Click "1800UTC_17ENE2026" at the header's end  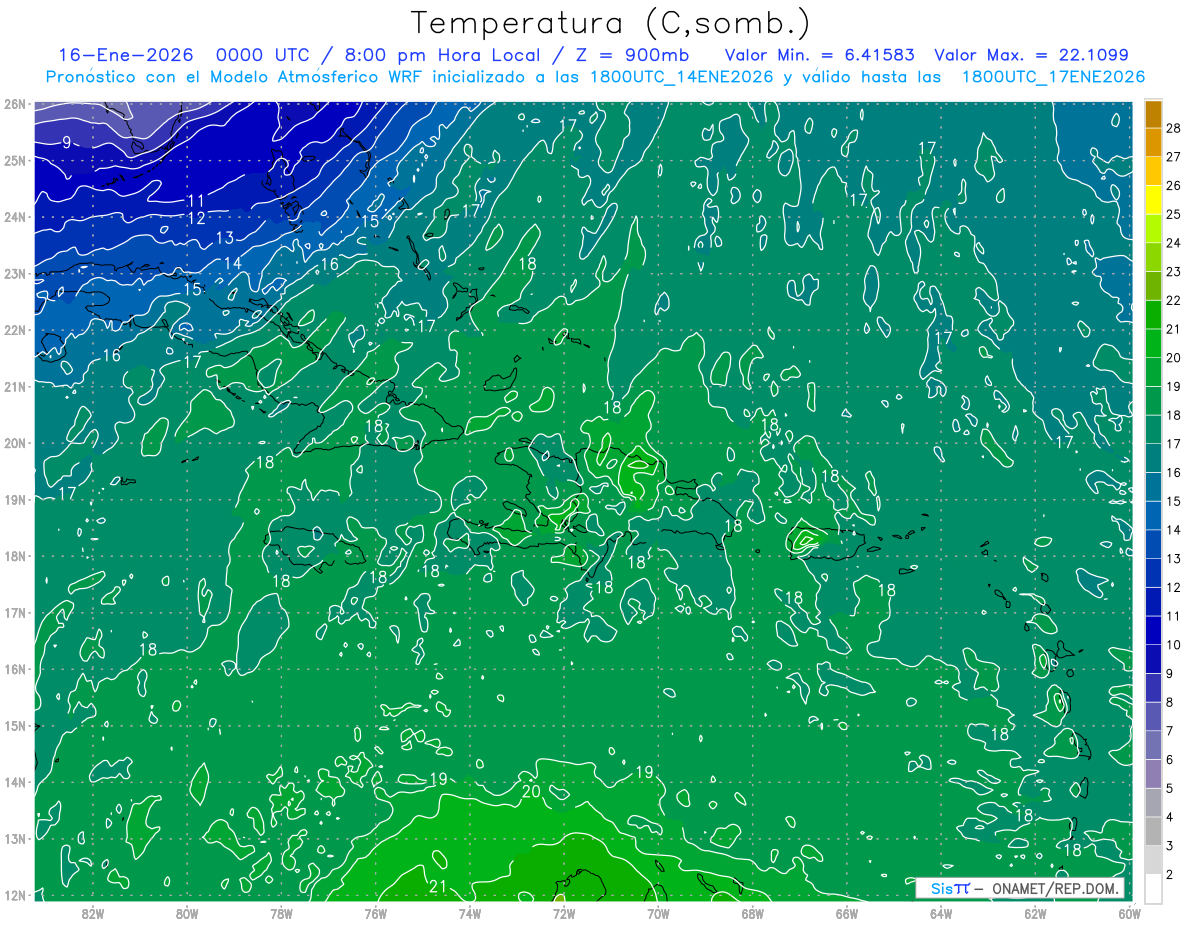pos(1053,77)
